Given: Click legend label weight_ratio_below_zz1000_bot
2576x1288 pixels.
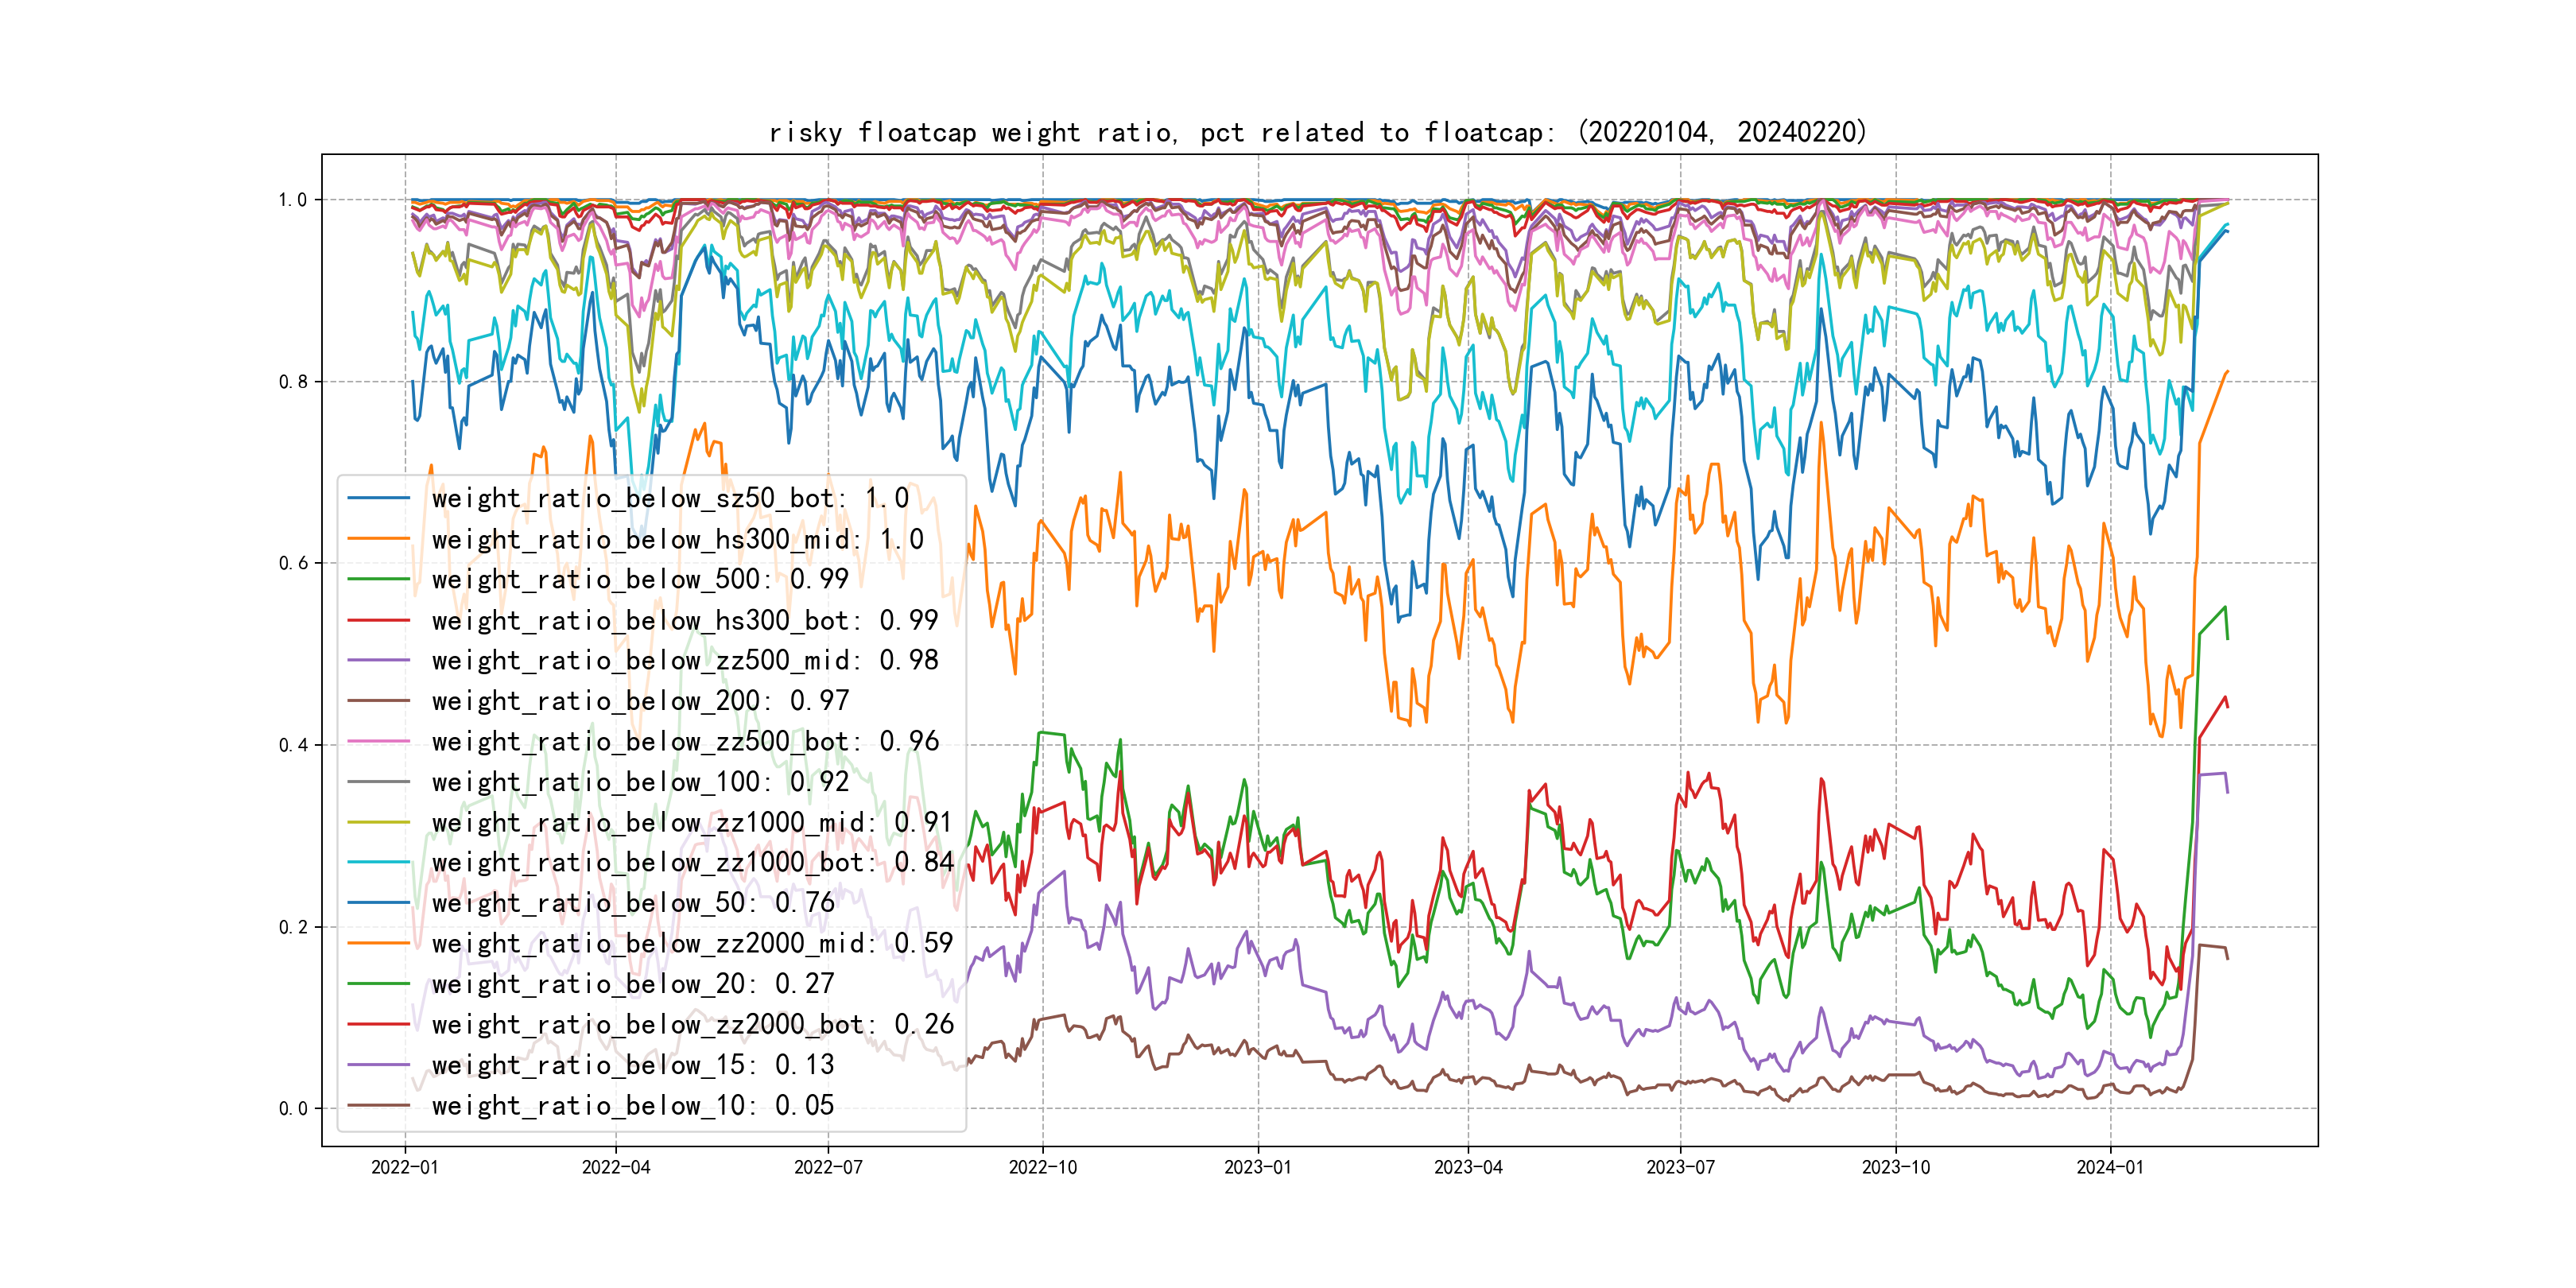Looking at the screenshot, I should [692, 862].
